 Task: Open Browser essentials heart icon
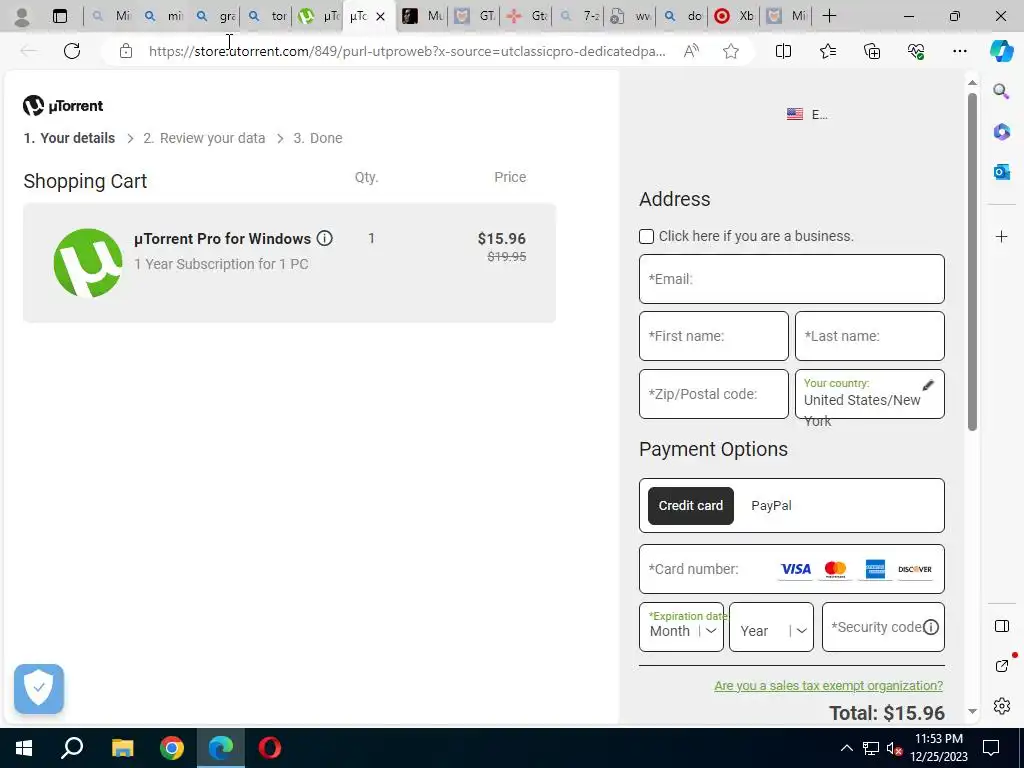(916, 51)
